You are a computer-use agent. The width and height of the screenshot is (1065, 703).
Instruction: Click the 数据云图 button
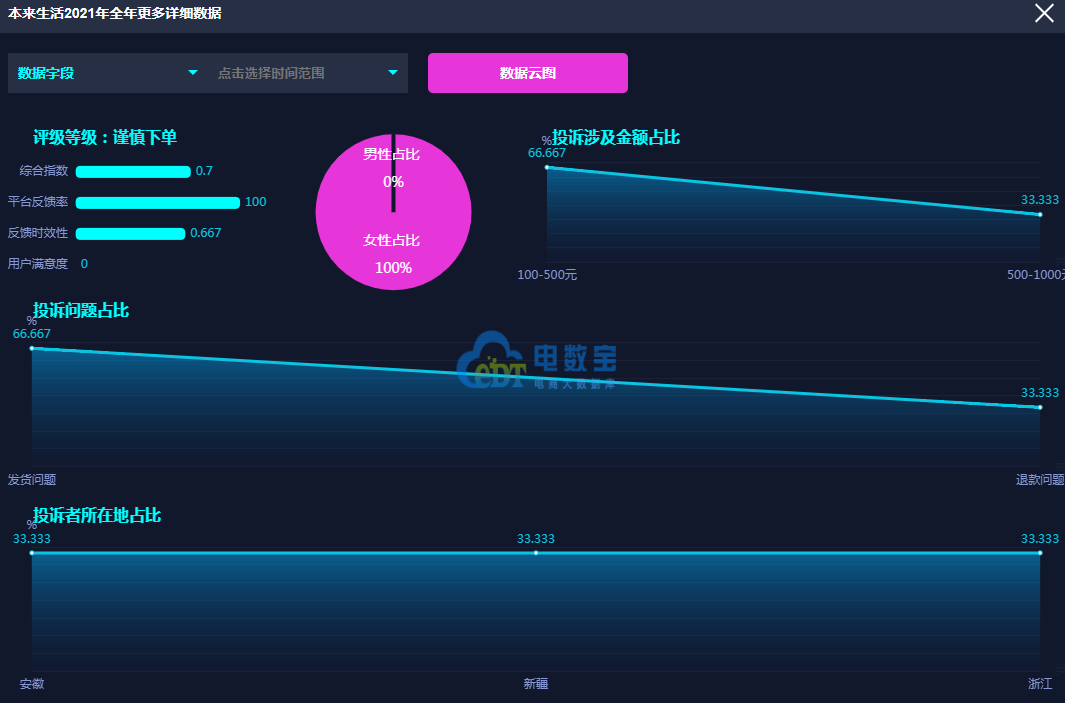click(x=527, y=73)
